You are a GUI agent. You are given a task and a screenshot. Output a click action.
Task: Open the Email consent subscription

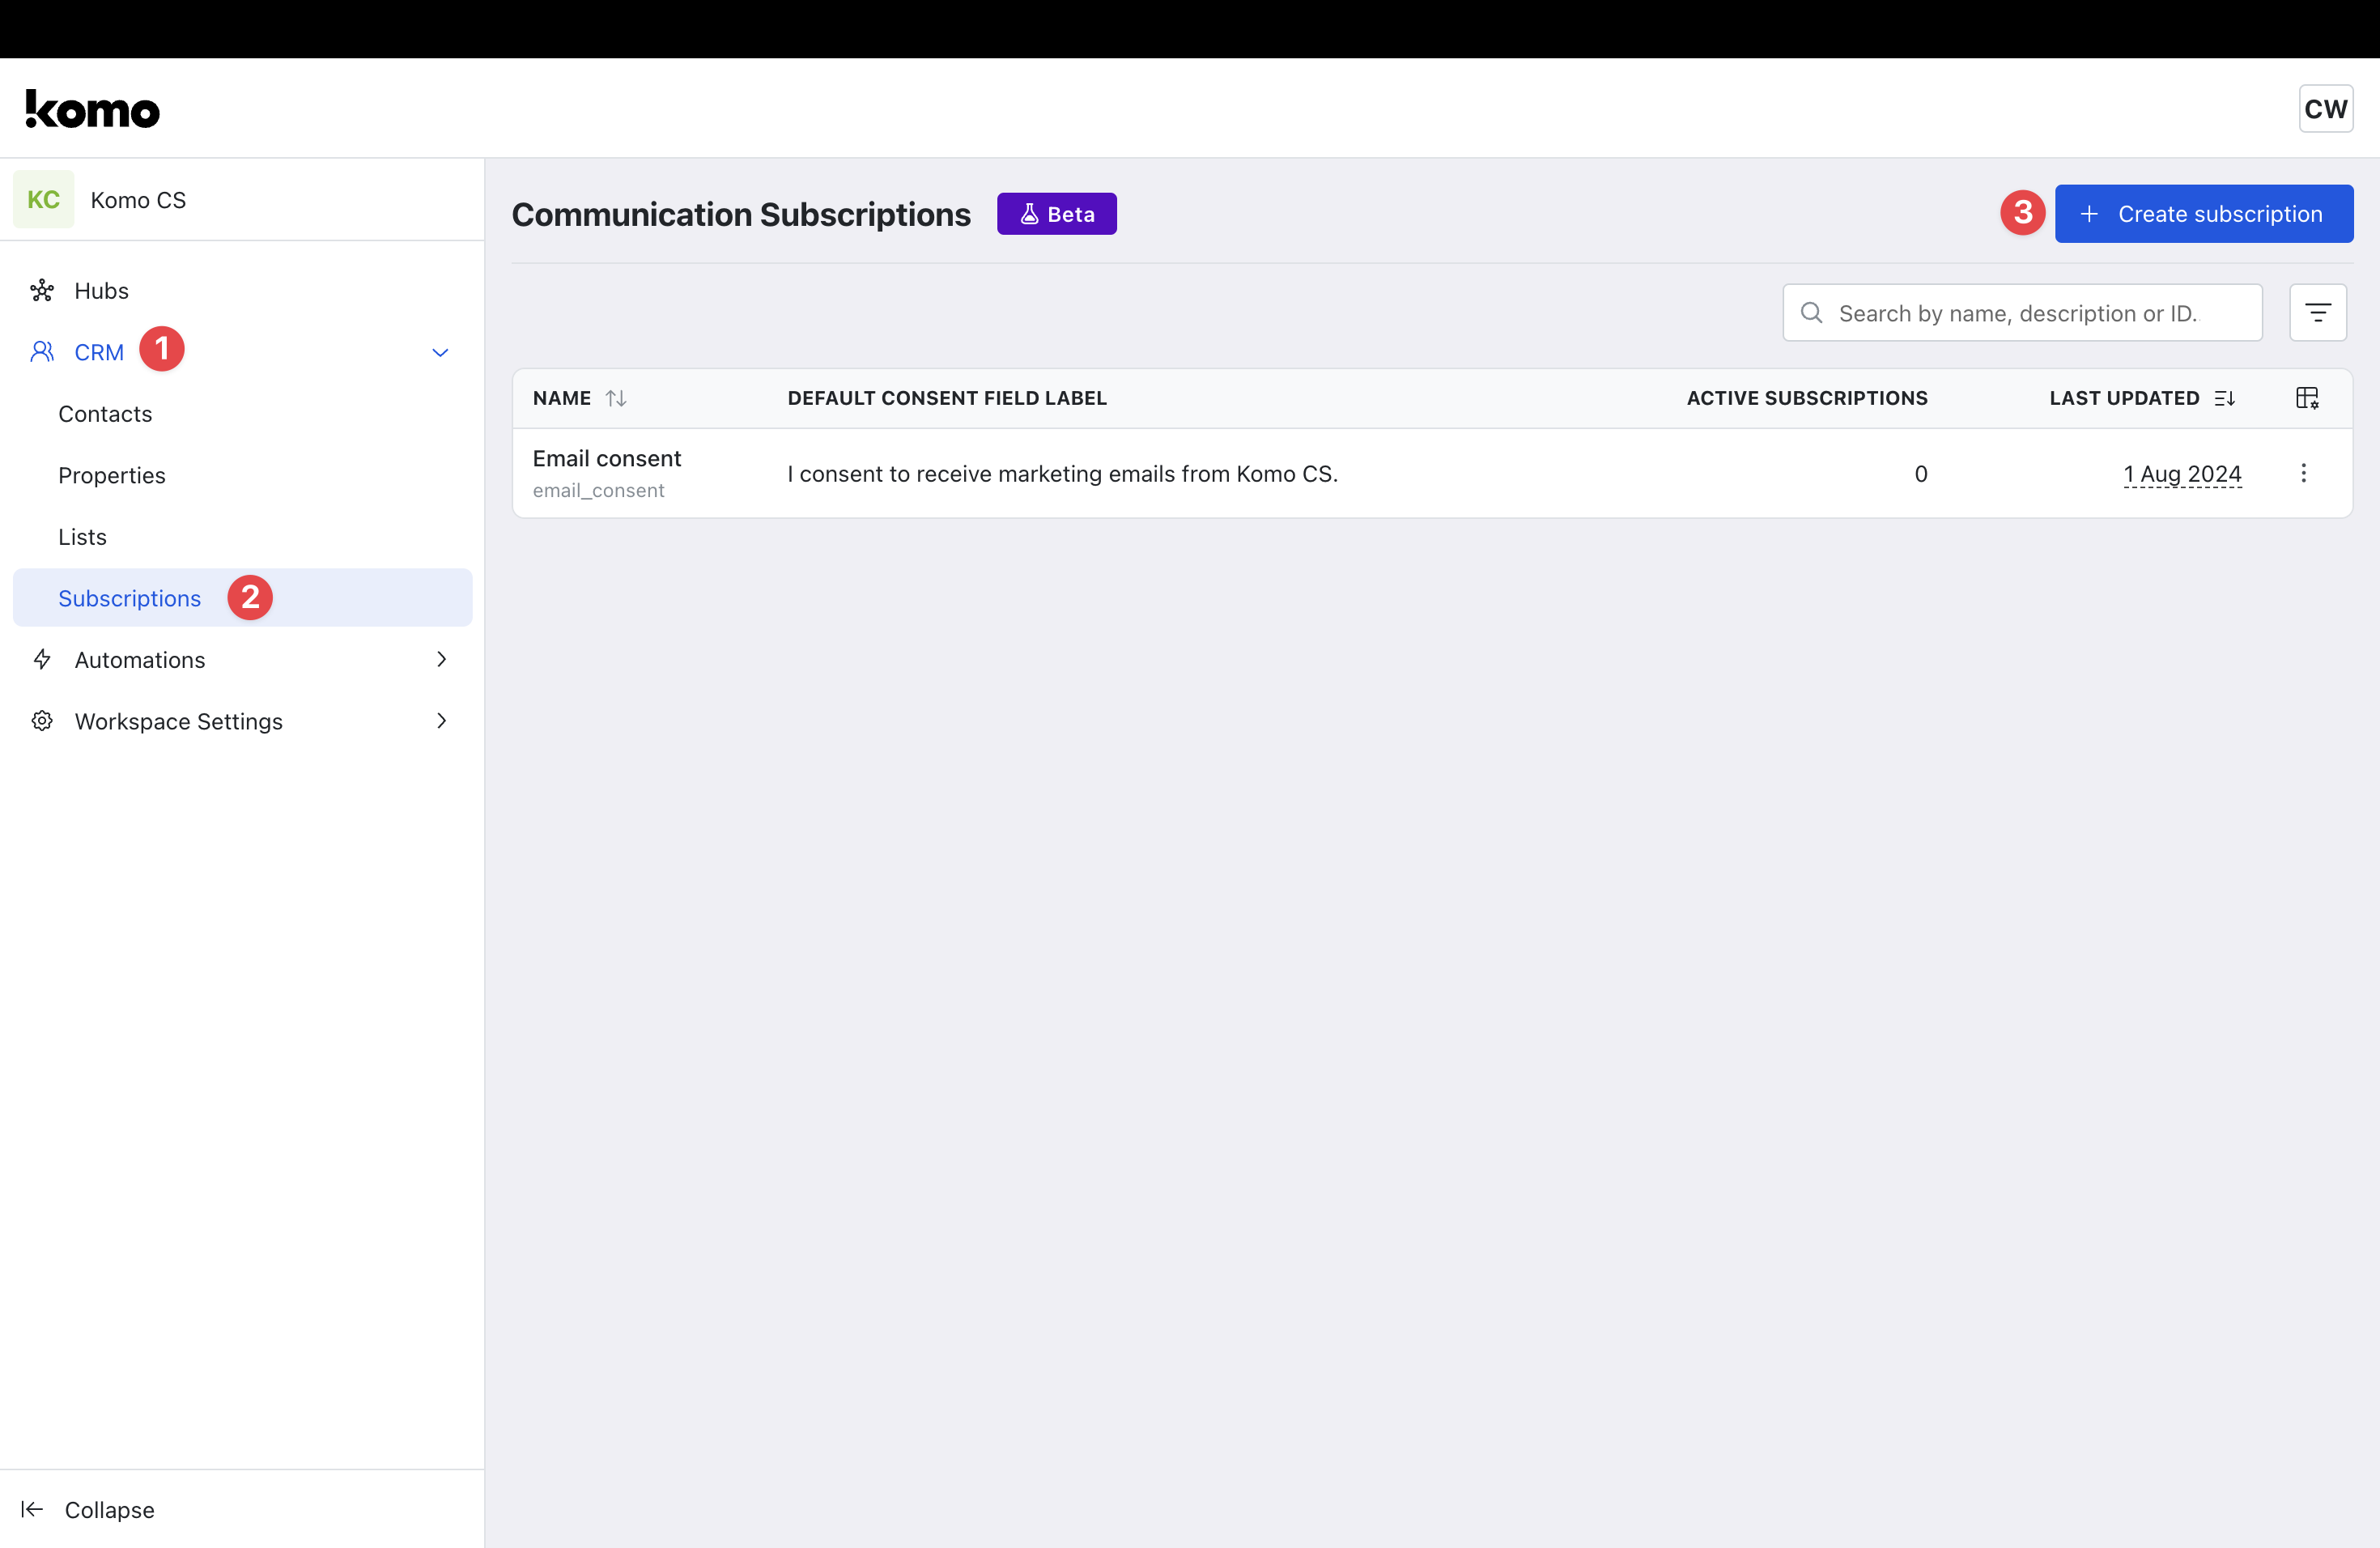[606, 459]
